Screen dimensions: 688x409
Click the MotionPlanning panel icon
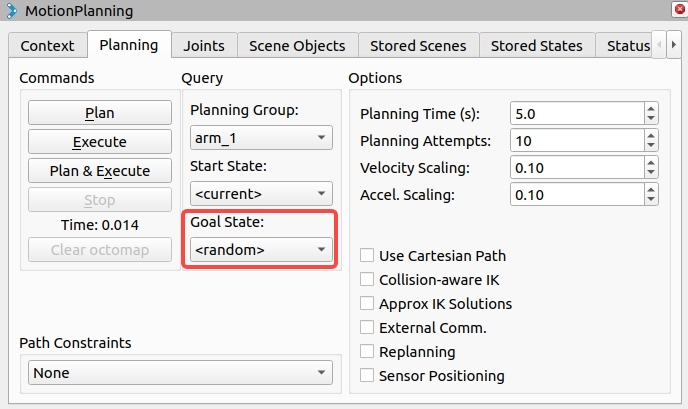tap(11, 11)
